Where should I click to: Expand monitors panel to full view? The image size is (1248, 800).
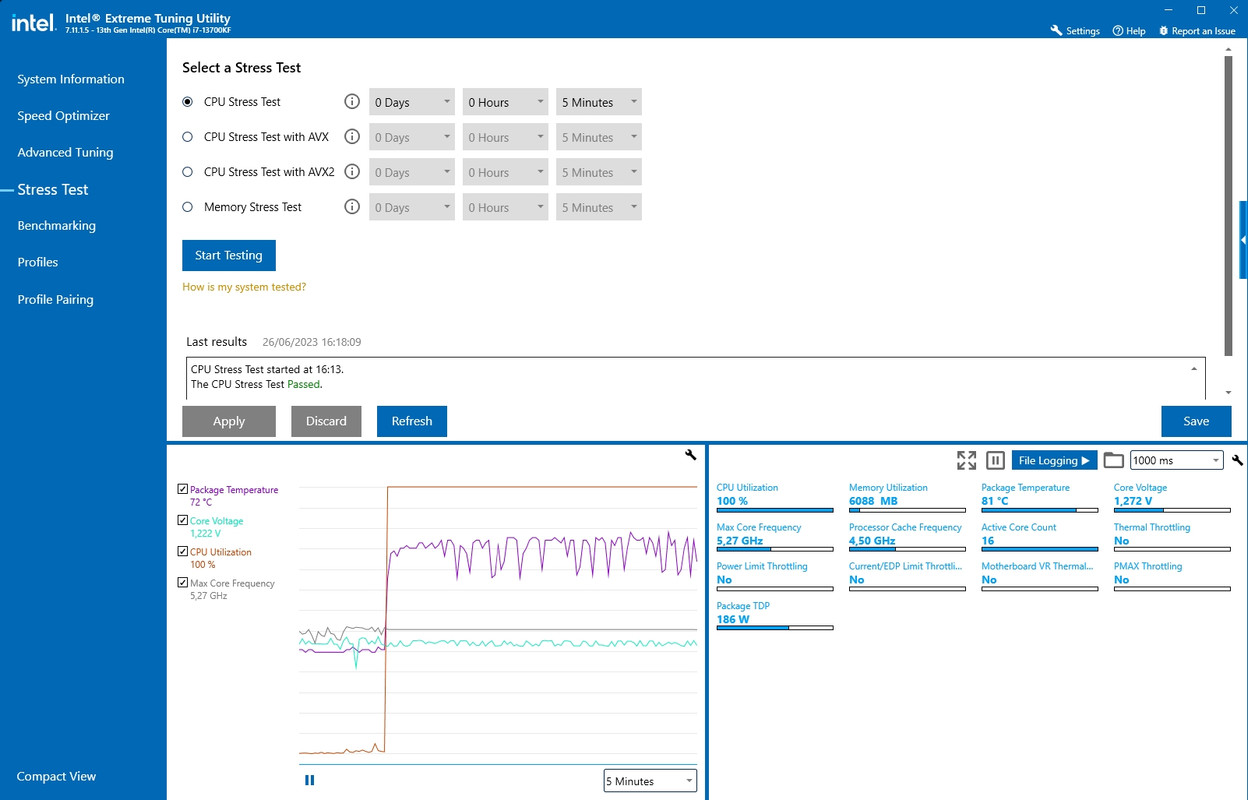[966, 460]
